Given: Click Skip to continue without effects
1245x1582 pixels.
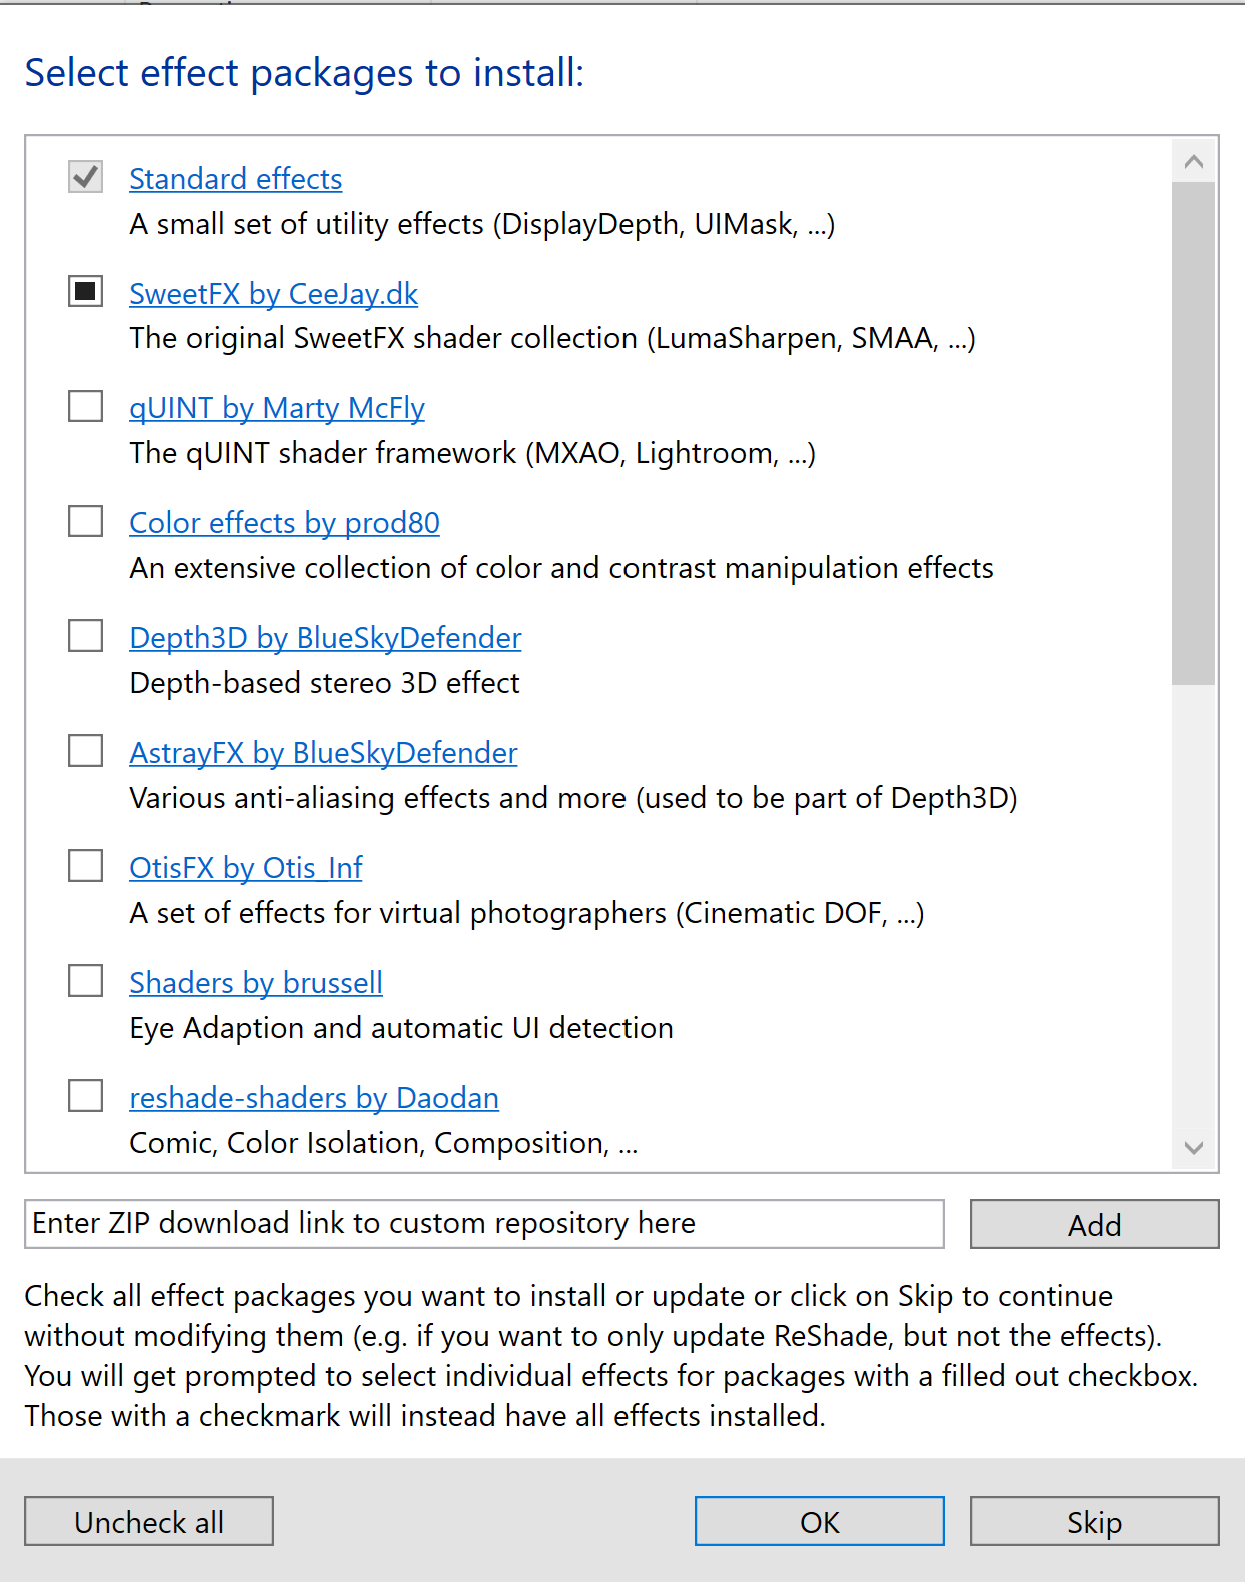Looking at the screenshot, I should (1094, 1521).
